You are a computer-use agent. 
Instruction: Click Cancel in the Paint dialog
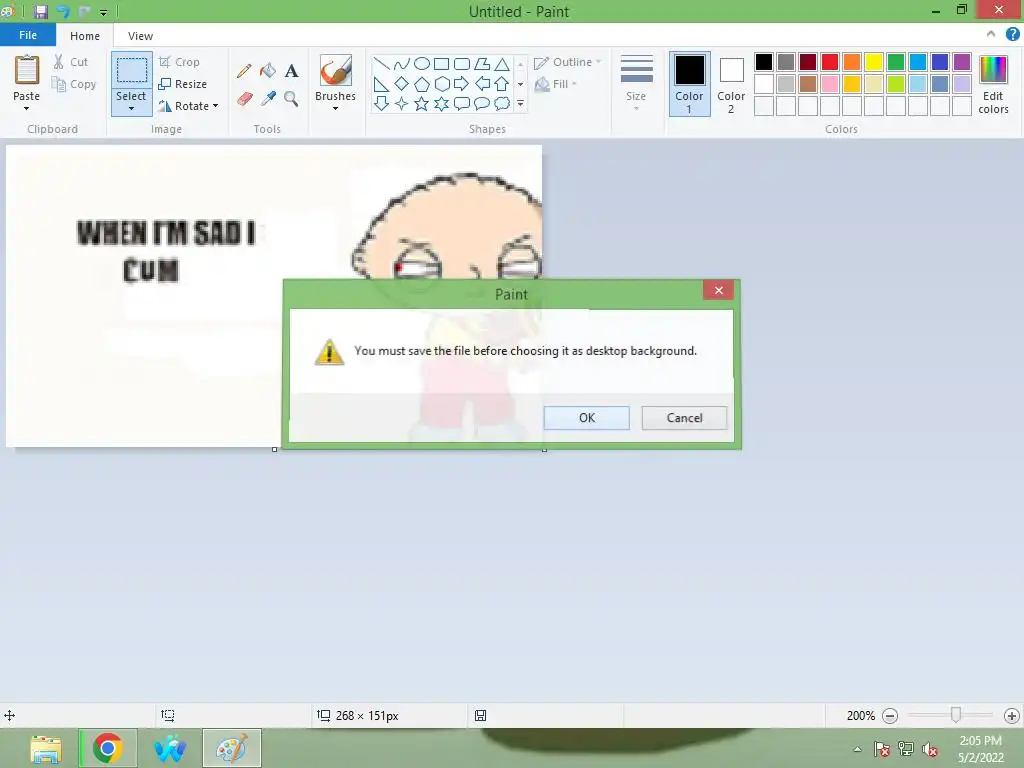coord(684,418)
